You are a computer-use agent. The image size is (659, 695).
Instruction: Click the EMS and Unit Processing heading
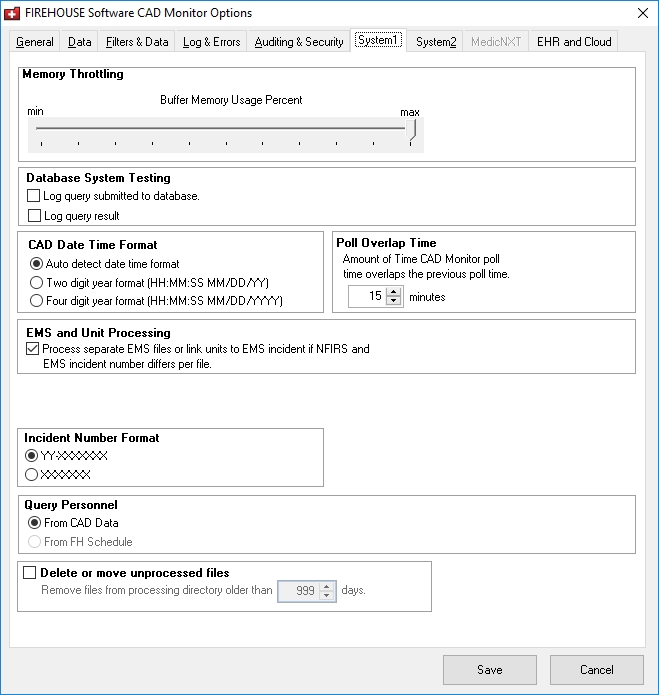98,333
